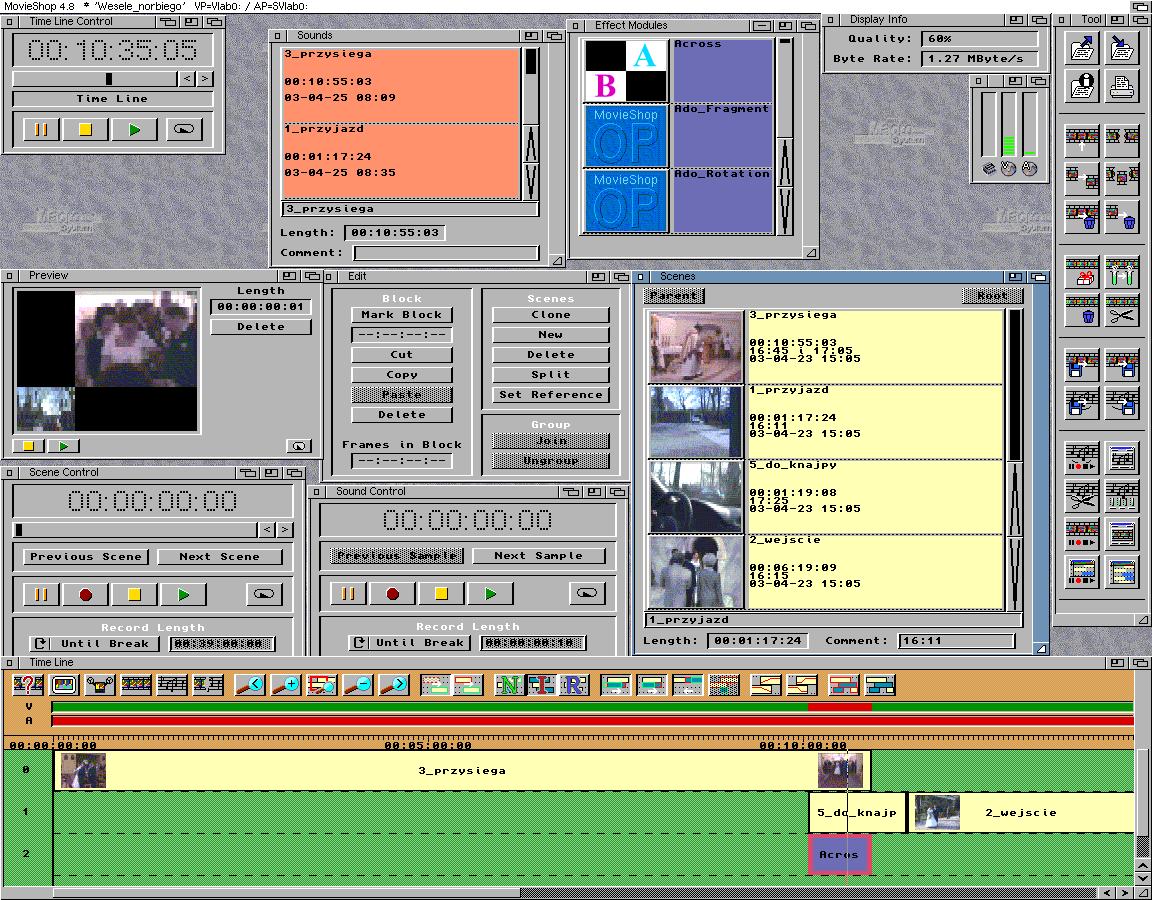Screen dimensions: 1152x900
Task: Start recording in Scene Control
Action: [x=86, y=594]
